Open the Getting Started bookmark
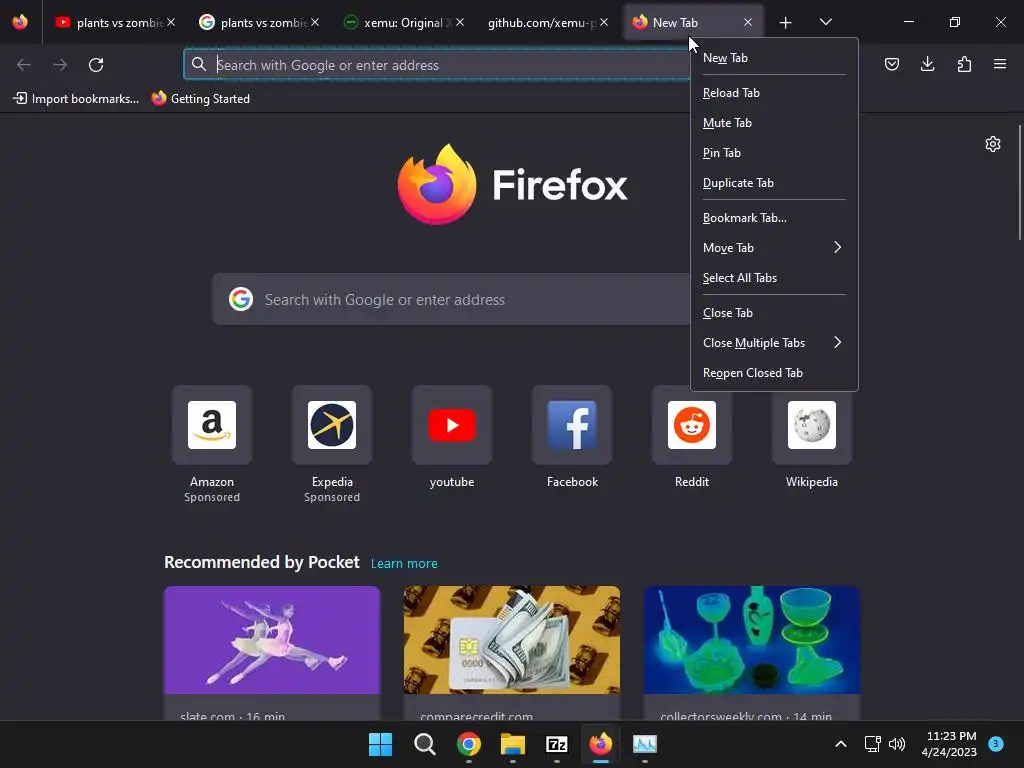 [201, 99]
